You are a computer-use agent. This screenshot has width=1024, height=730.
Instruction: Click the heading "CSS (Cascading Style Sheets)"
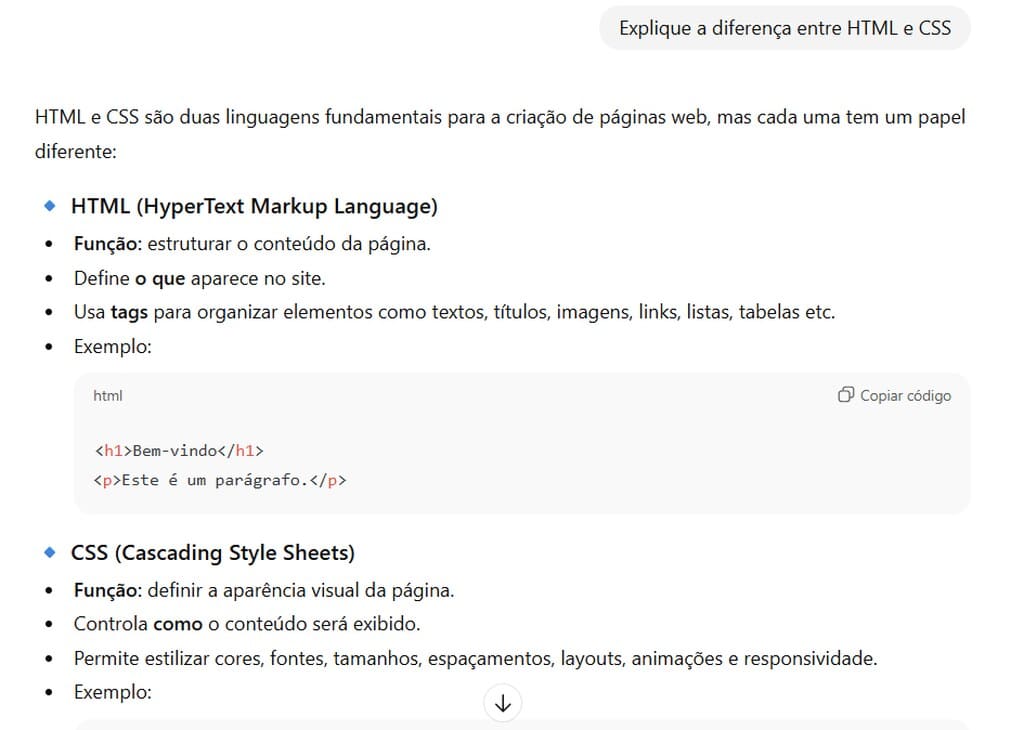[213, 552]
